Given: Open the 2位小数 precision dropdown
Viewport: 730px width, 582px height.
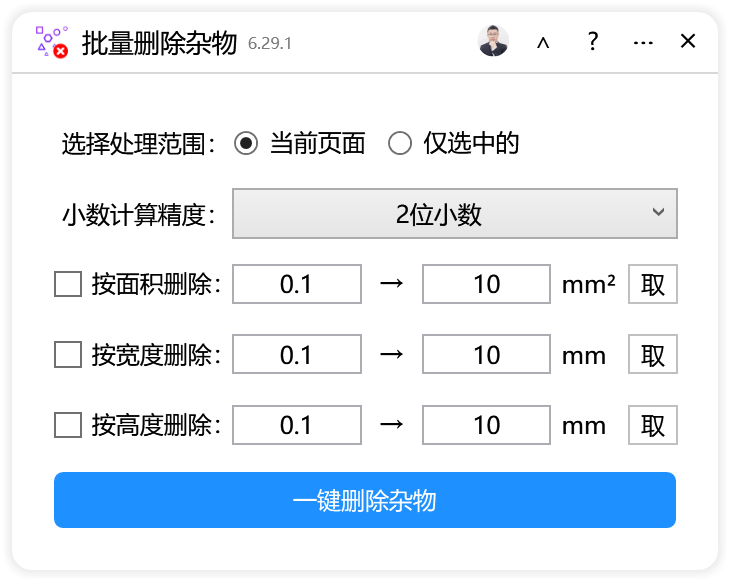Looking at the screenshot, I should point(455,214).
